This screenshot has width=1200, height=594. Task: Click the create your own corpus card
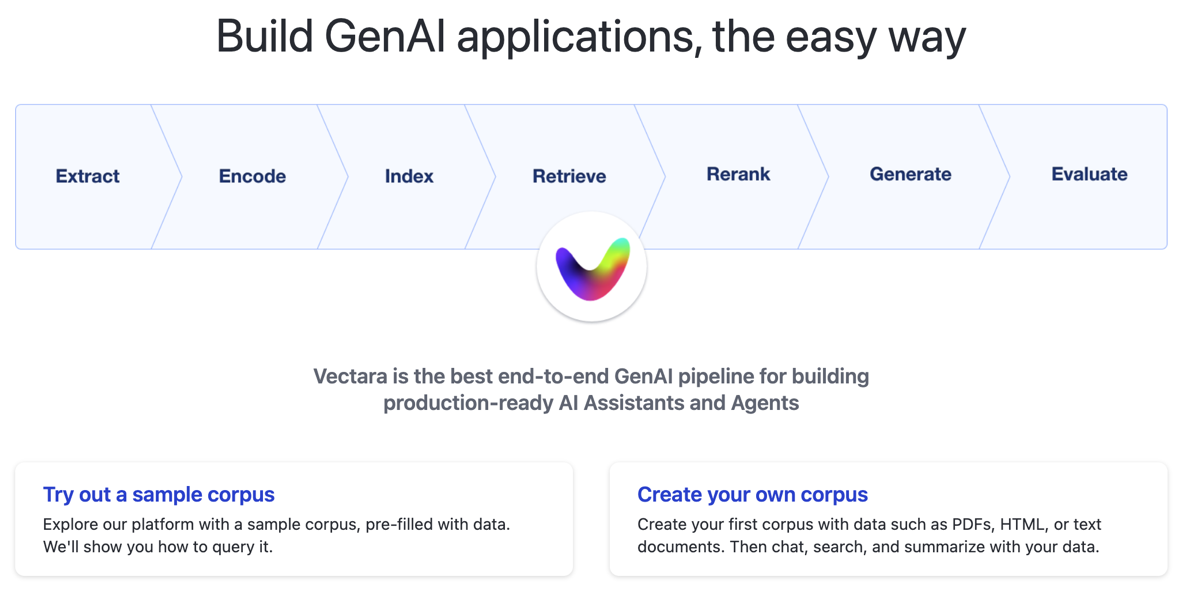pos(888,519)
